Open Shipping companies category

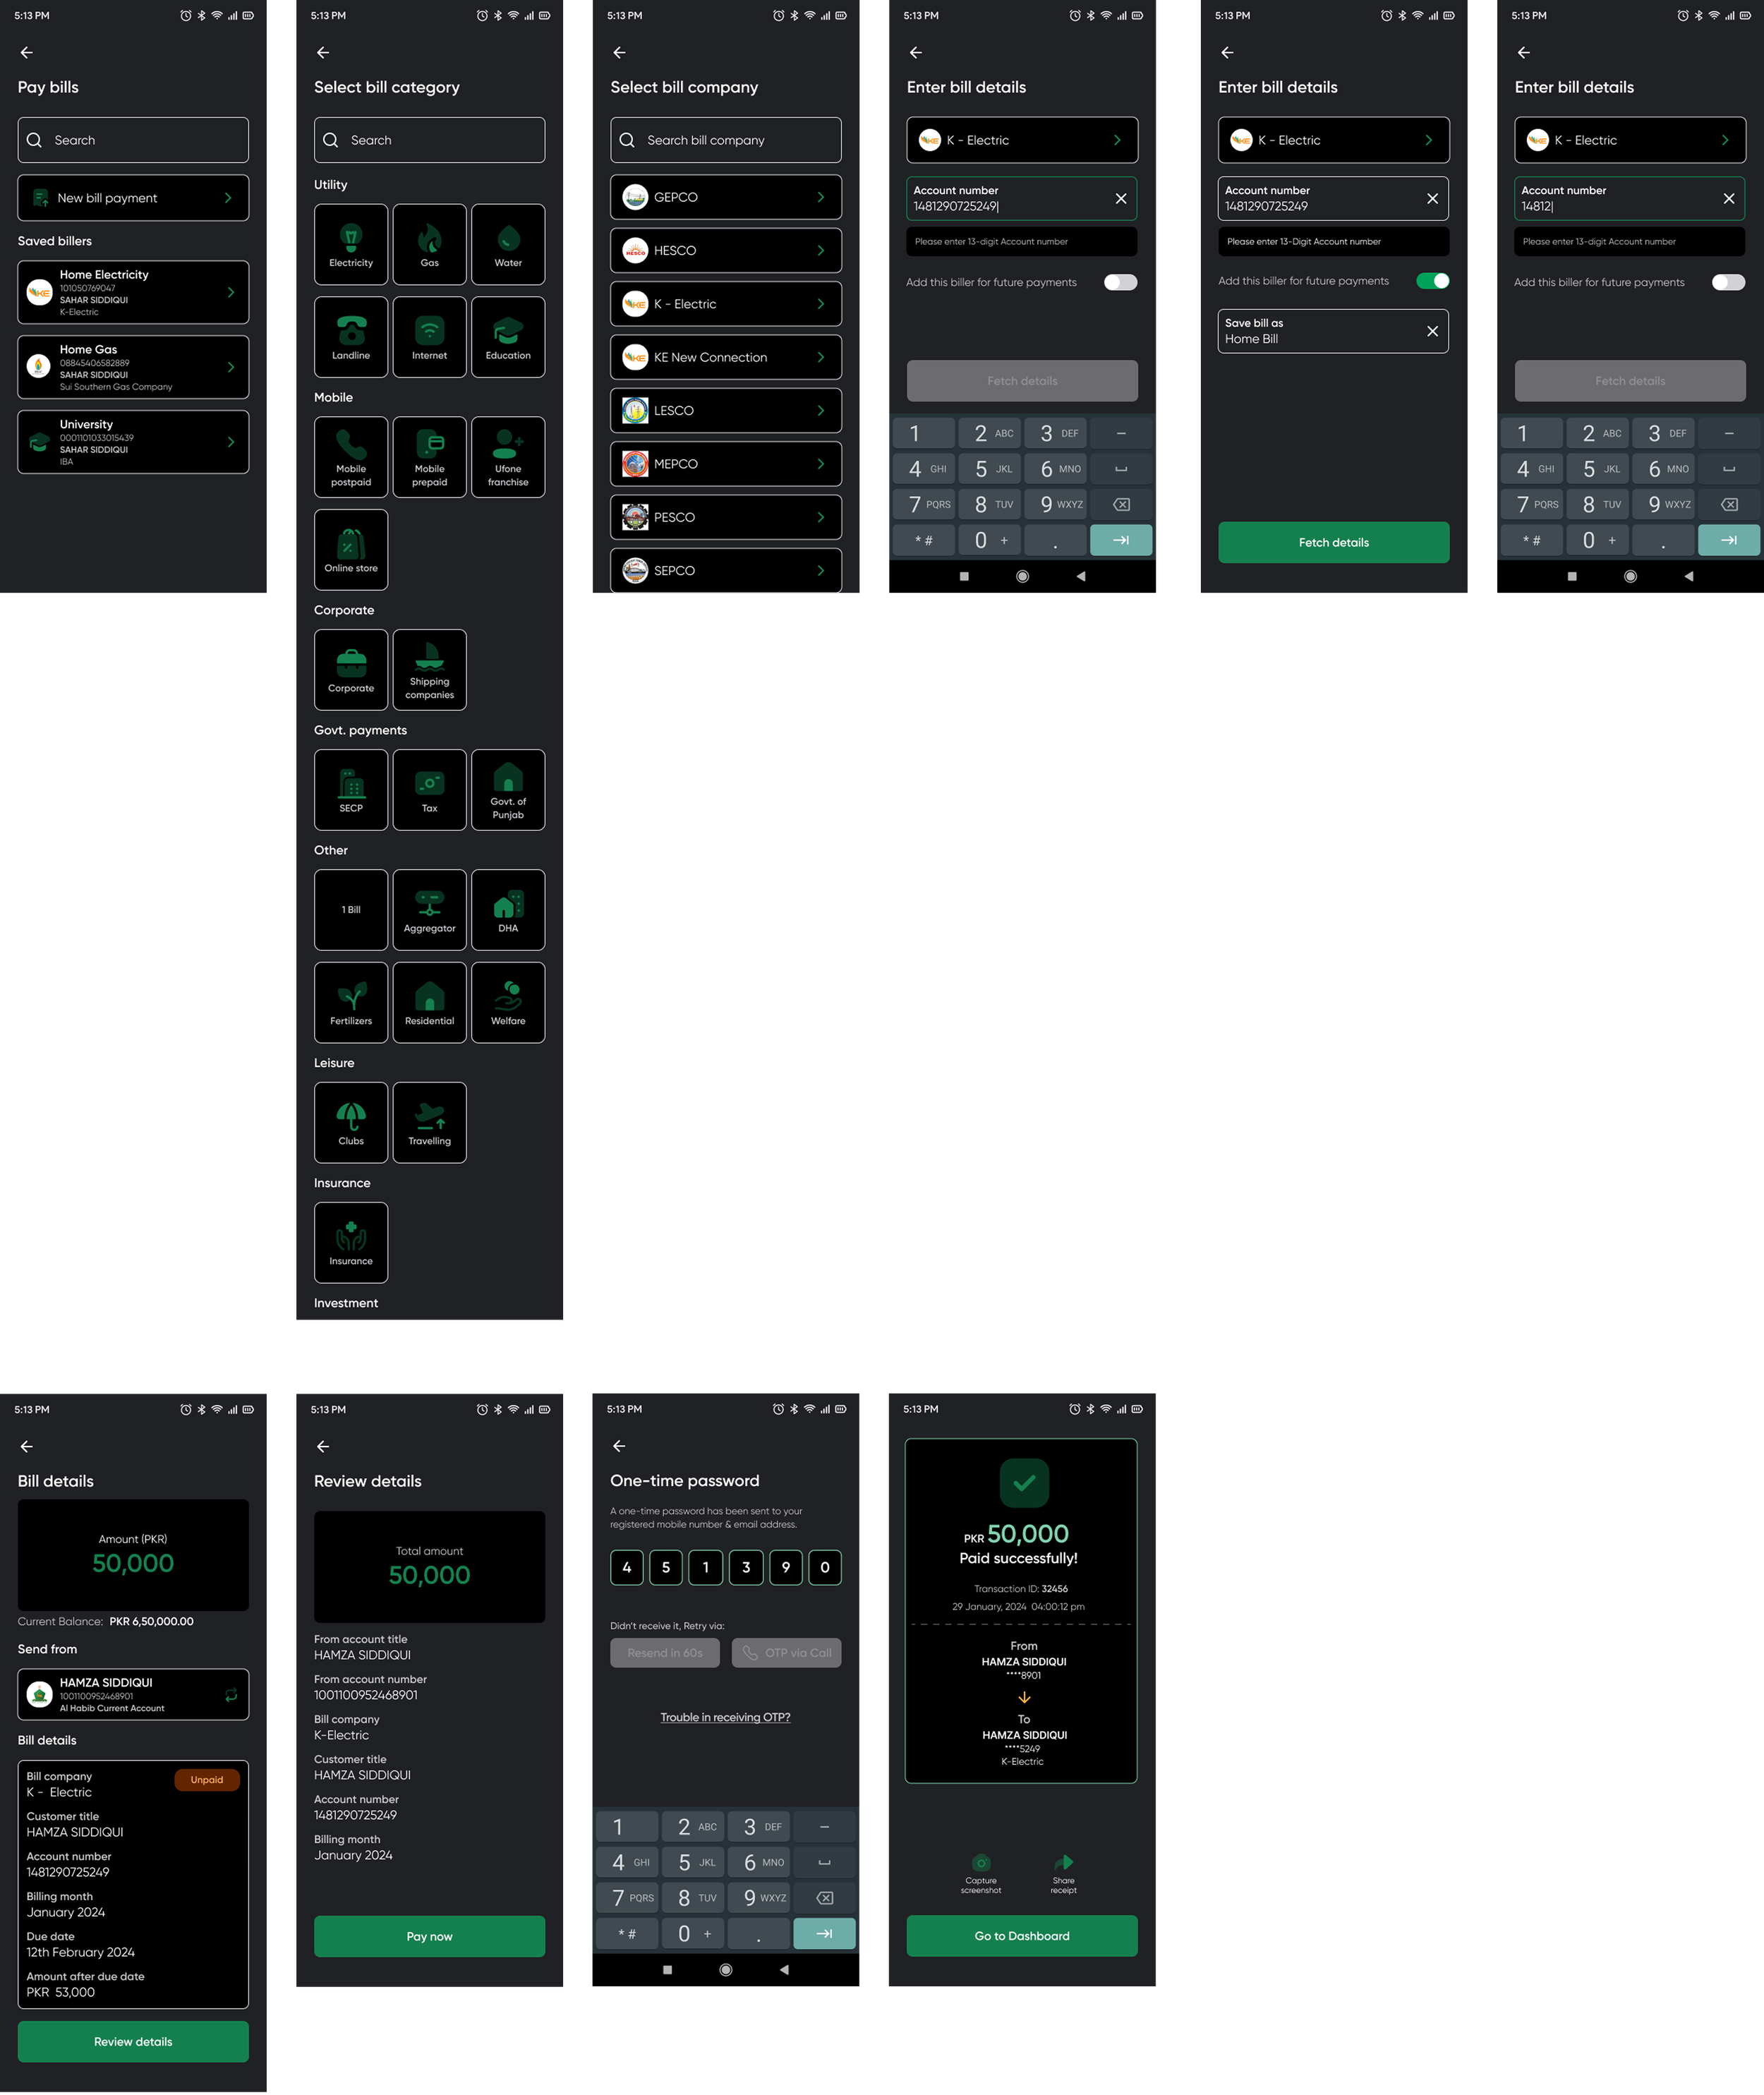coord(429,670)
